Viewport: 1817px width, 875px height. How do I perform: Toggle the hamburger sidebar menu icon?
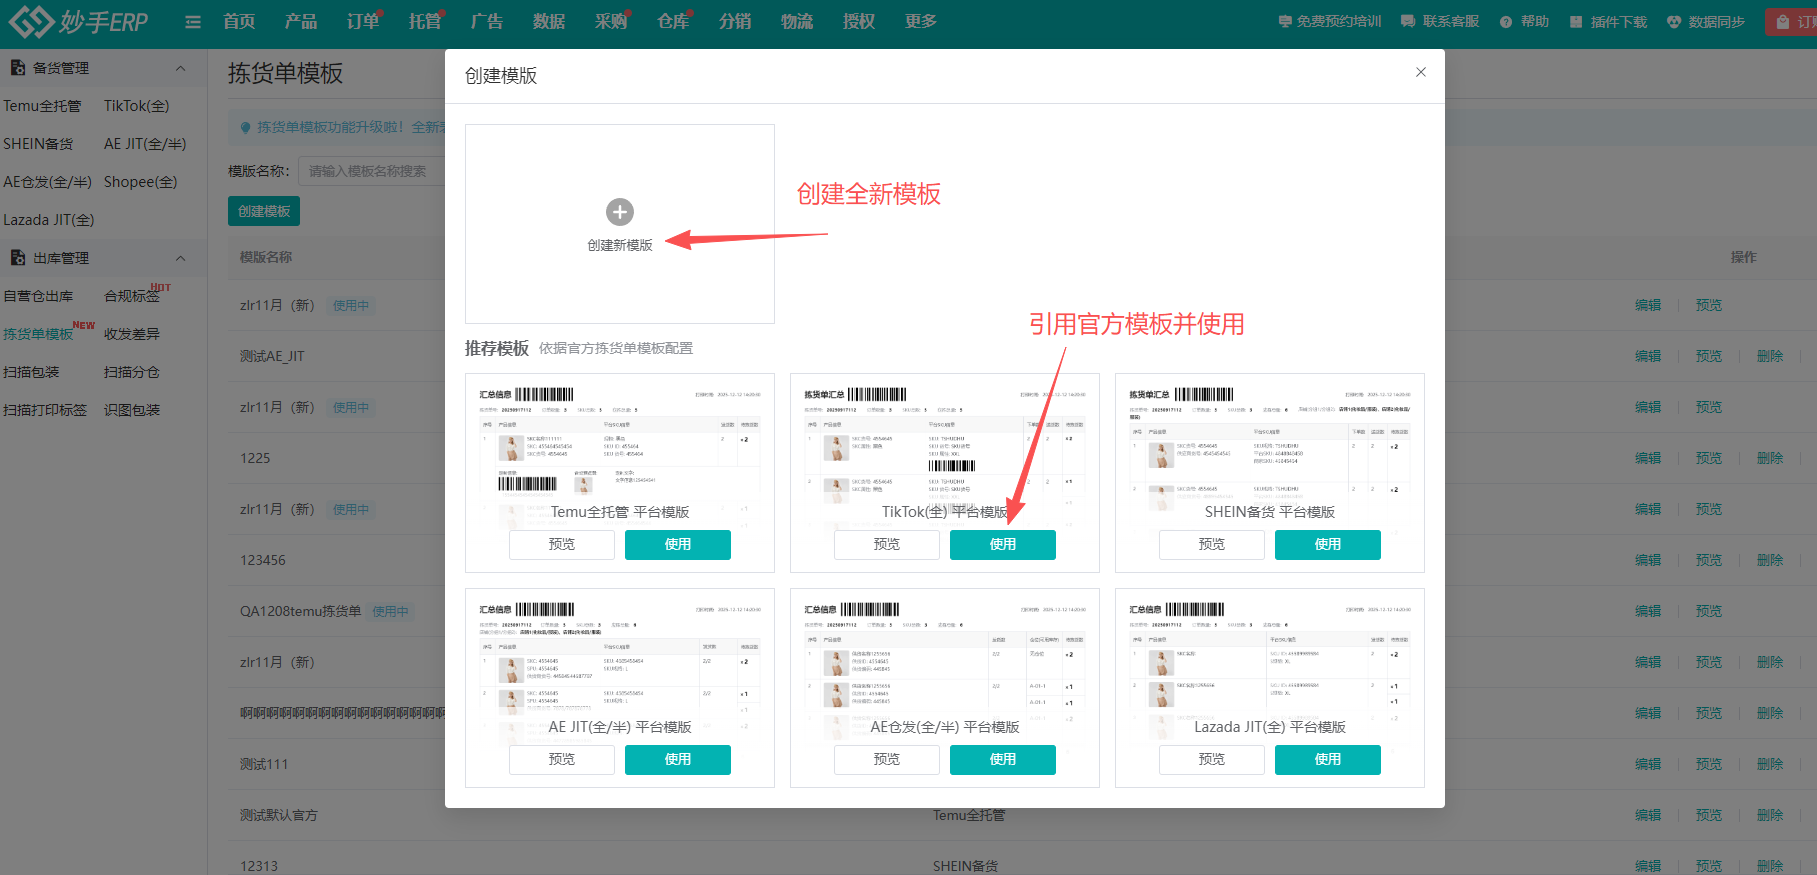(193, 22)
